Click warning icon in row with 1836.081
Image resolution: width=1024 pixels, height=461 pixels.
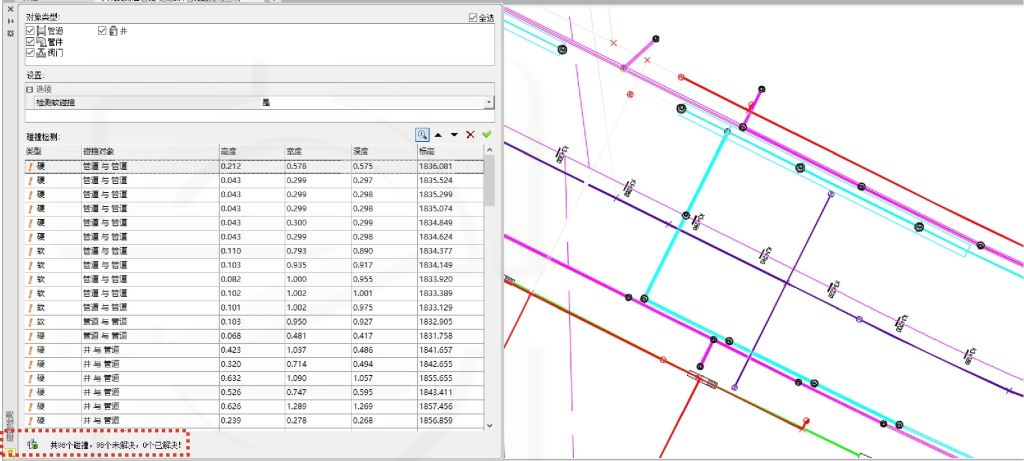(30, 167)
